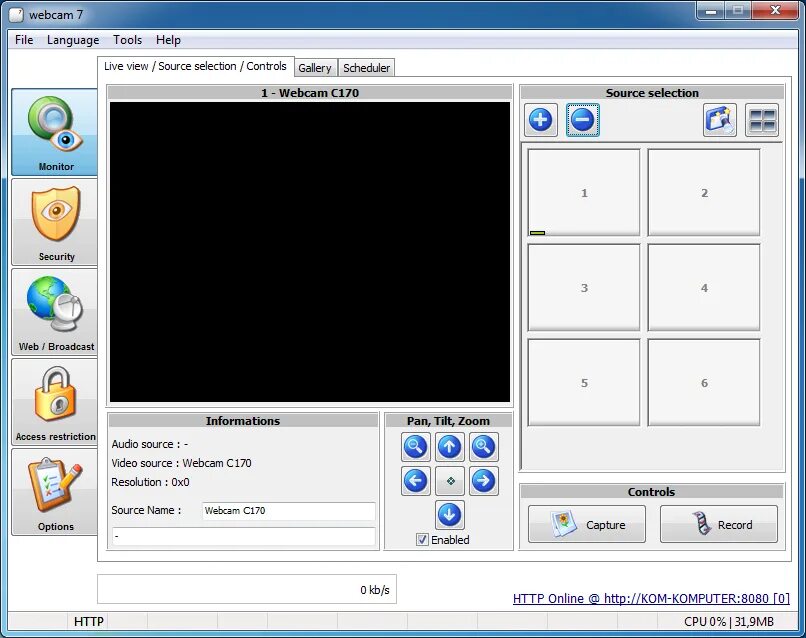Image resolution: width=806 pixels, height=638 pixels.
Task: Click the Resolution : 0x0 text
Action: point(150,482)
